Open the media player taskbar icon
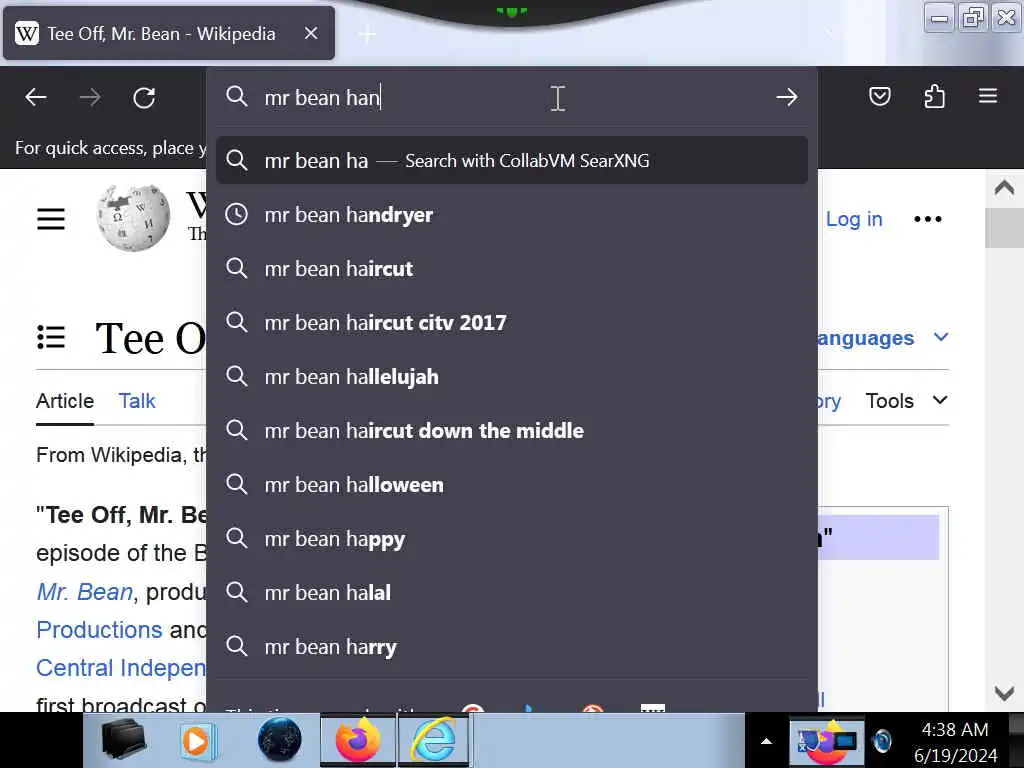This screenshot has width=1024, height=768. point(198,741)
